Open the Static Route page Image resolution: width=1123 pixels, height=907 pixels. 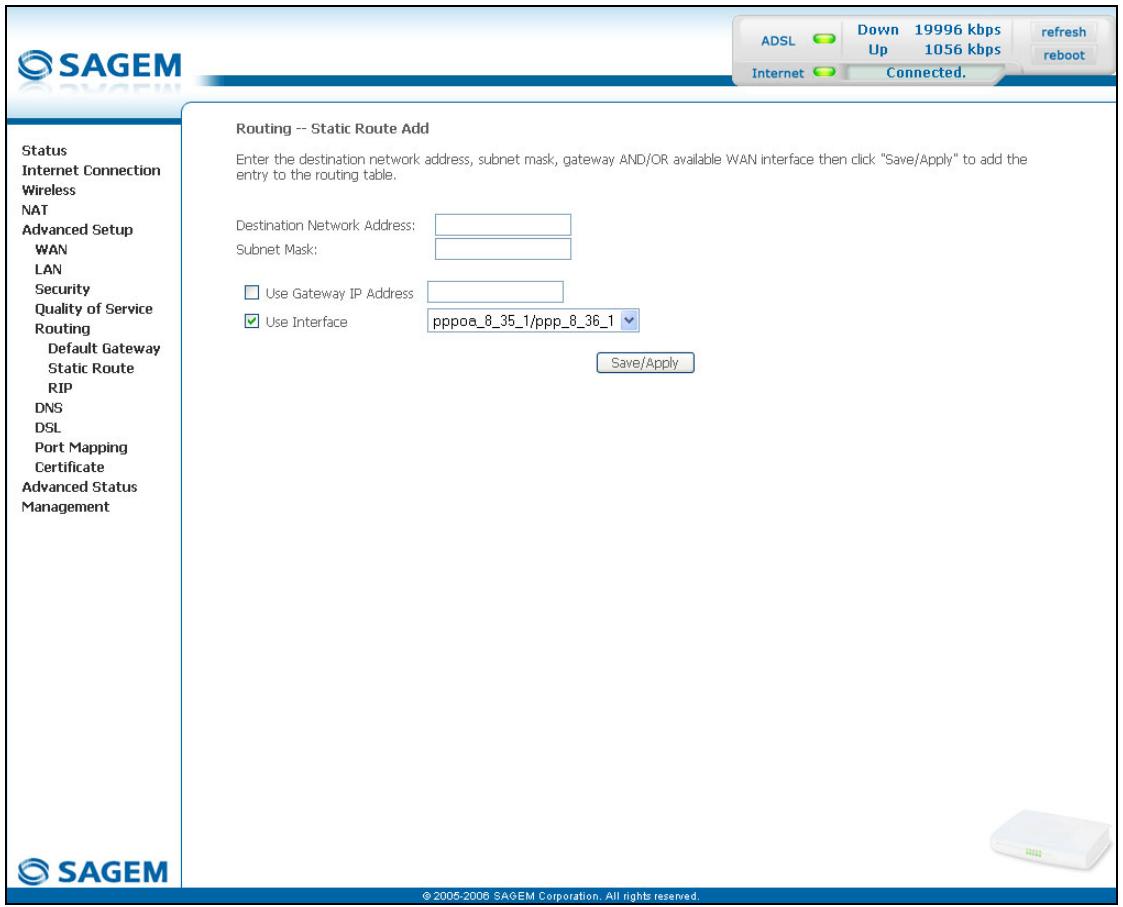[x=91, y=368]
